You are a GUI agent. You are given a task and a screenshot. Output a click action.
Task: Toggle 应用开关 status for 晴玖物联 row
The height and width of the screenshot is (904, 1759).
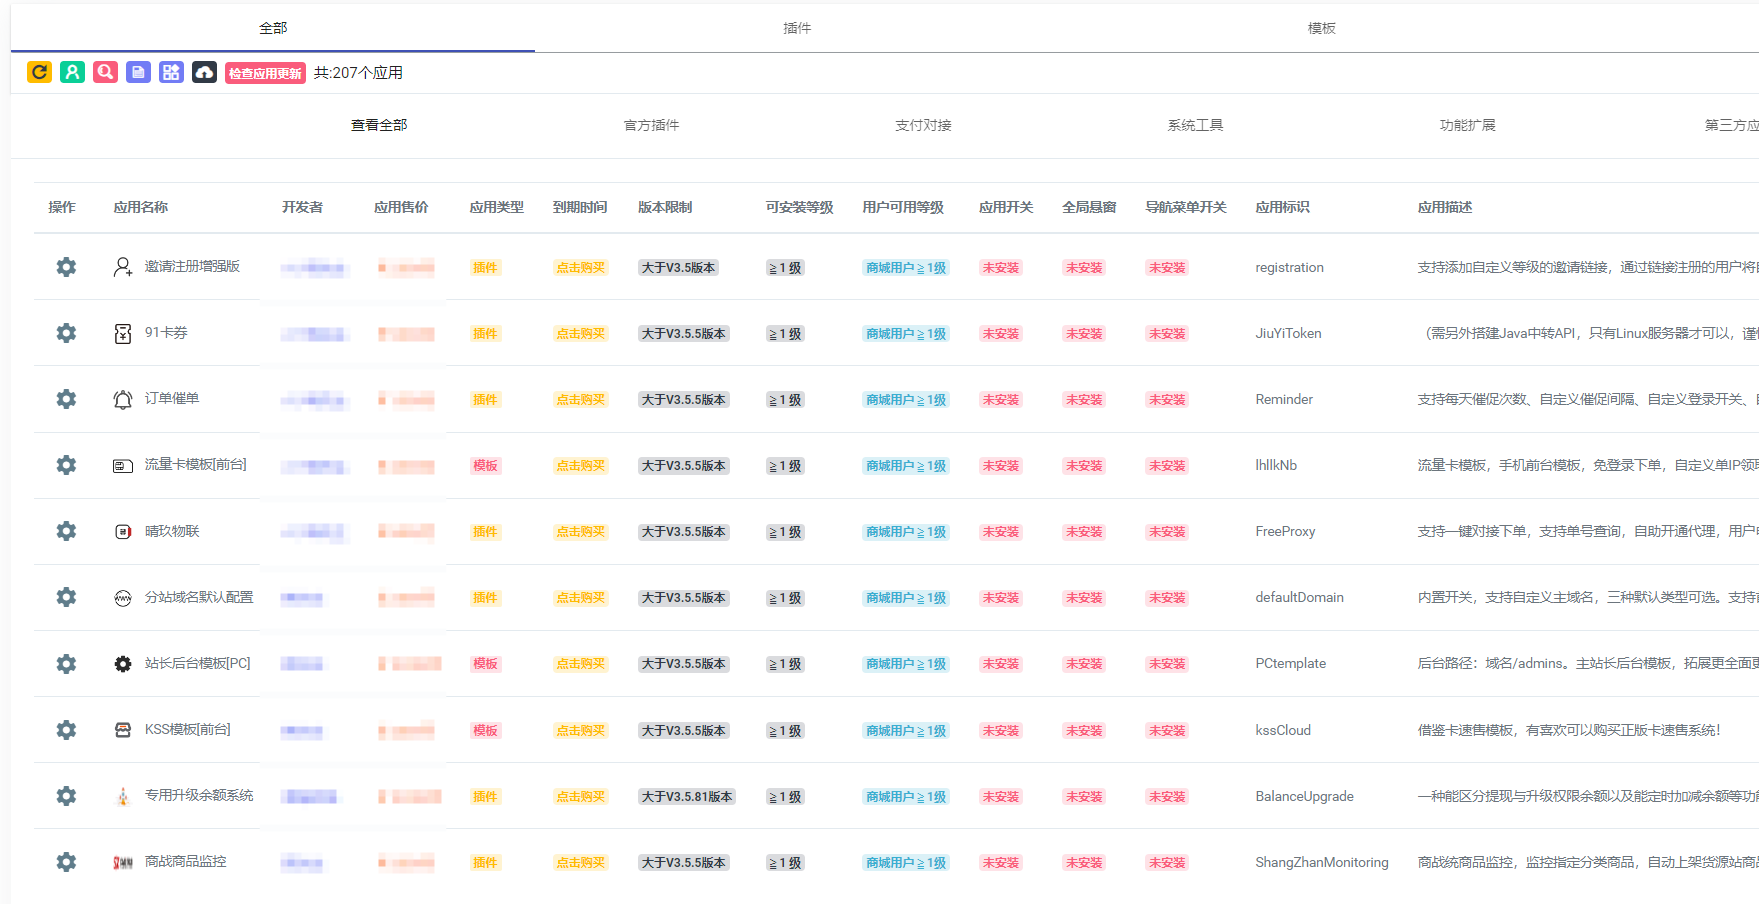1000,532
